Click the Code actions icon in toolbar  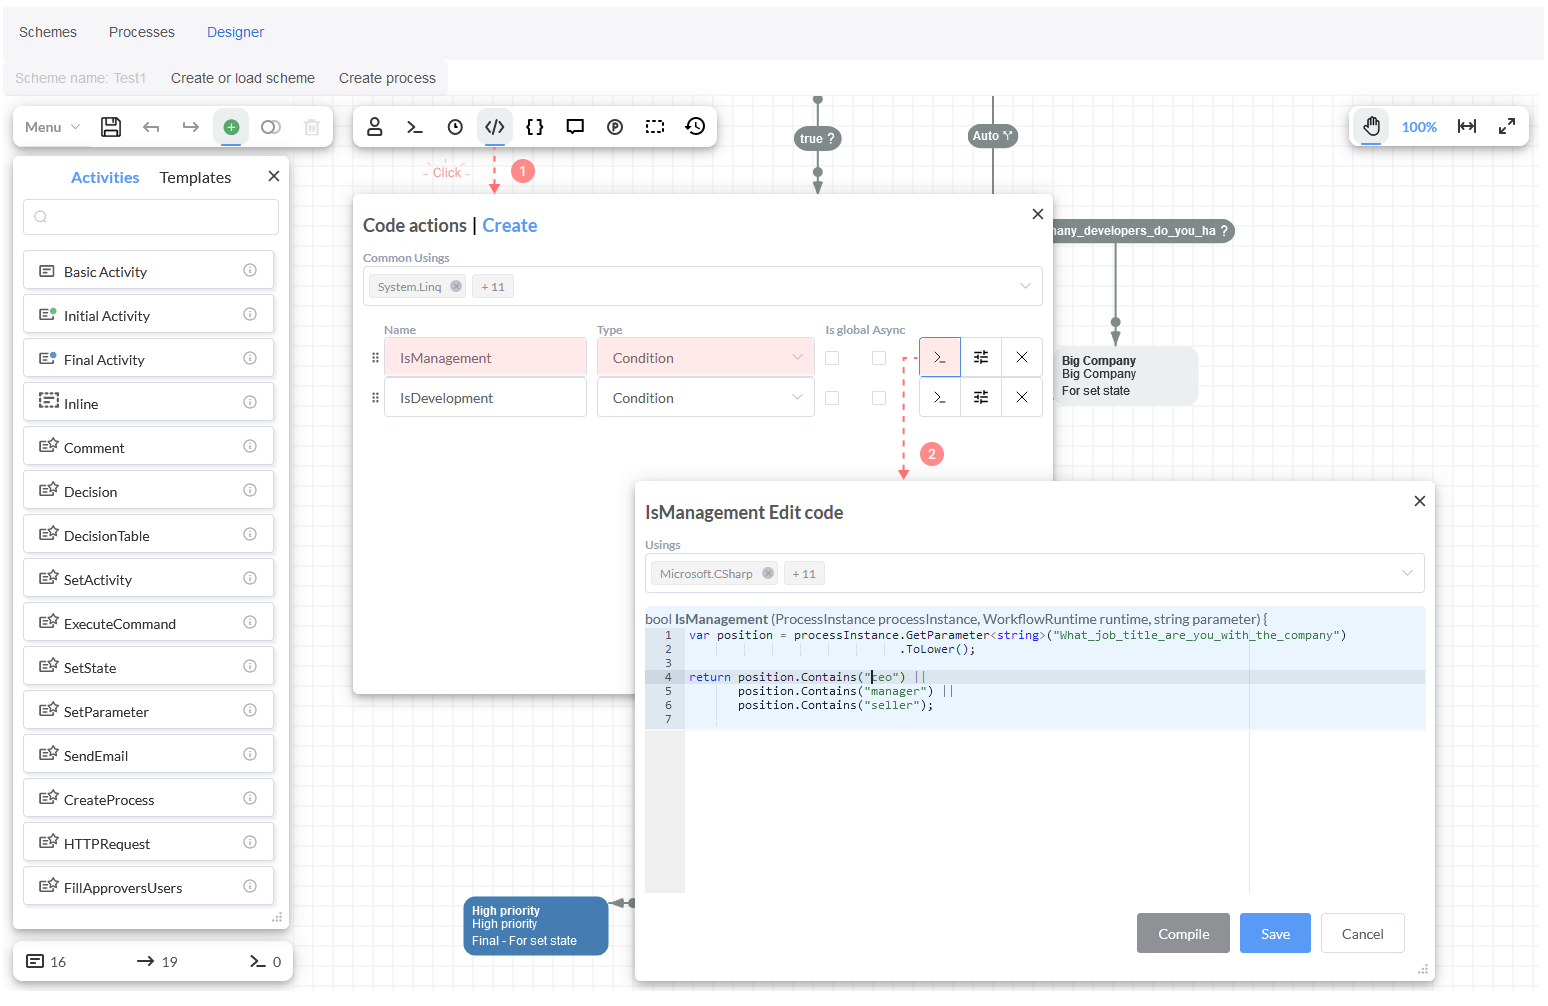tap(494, 127)
